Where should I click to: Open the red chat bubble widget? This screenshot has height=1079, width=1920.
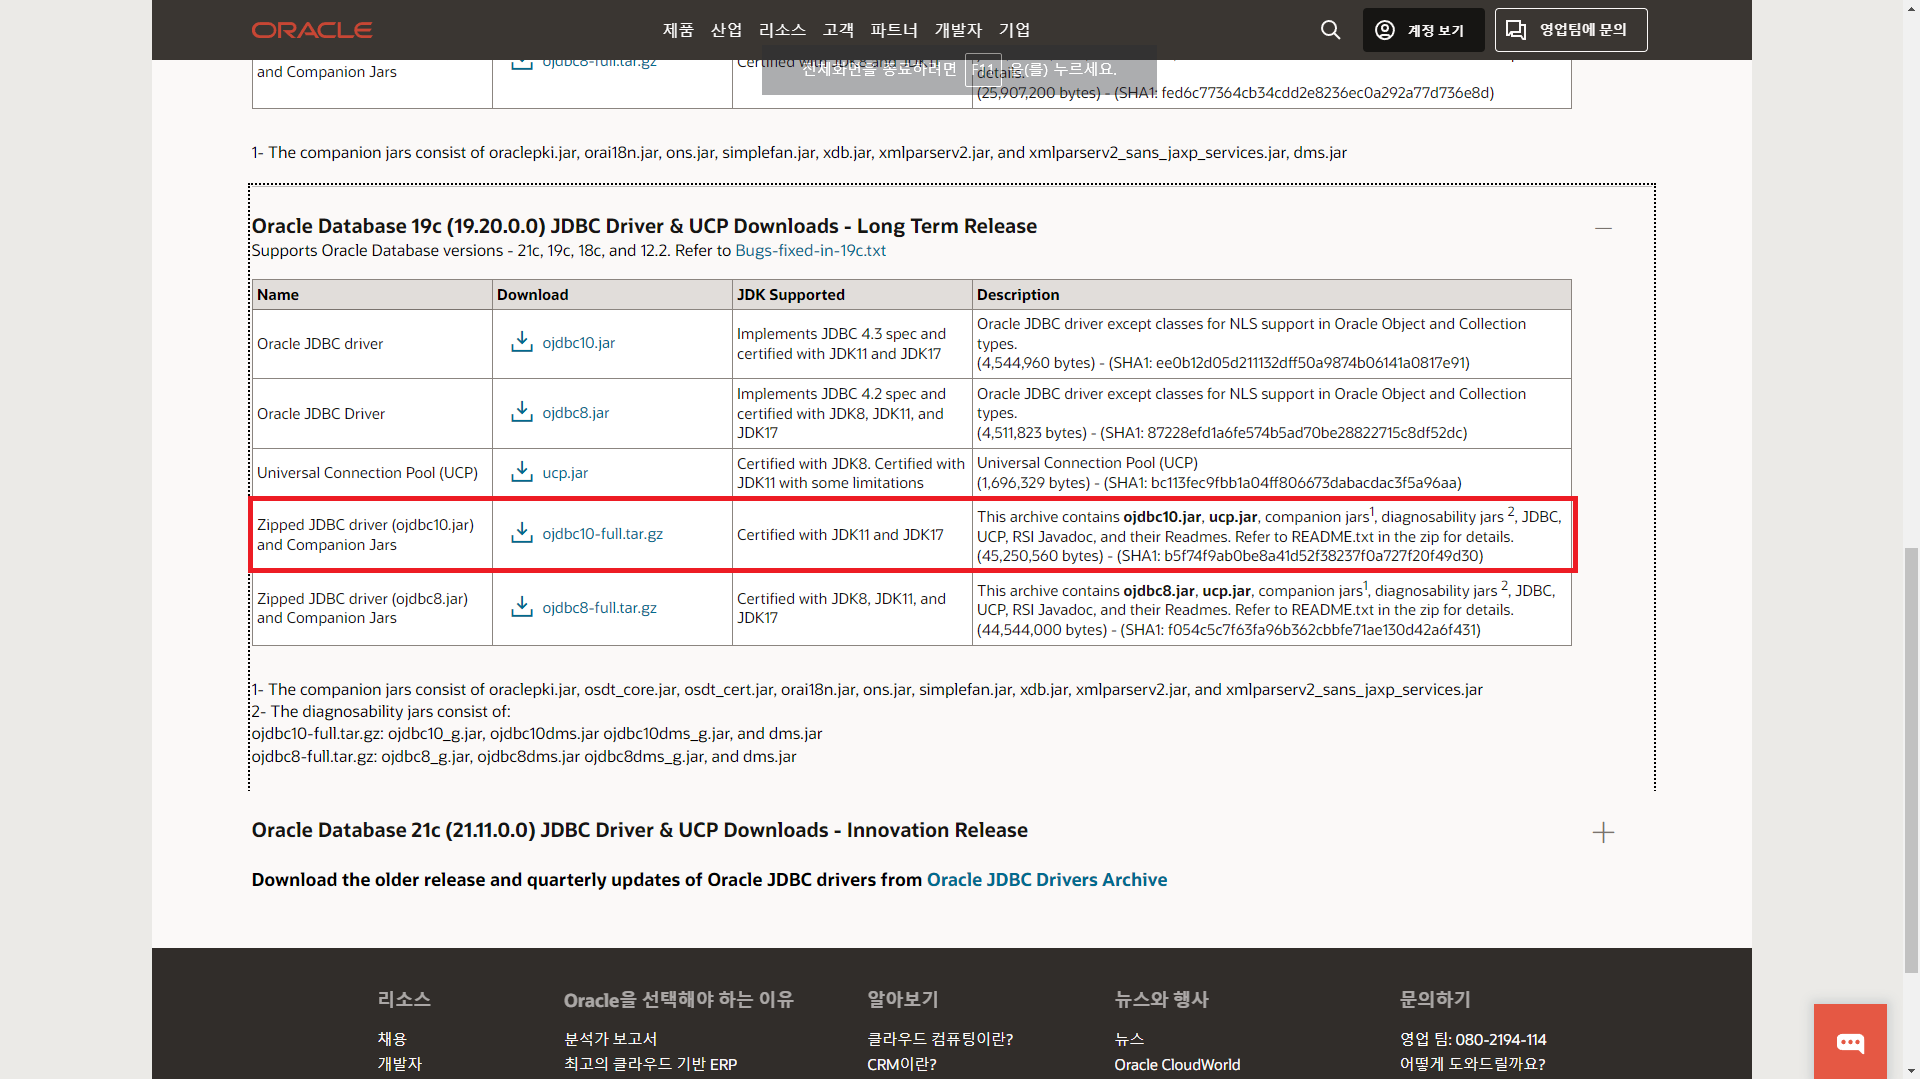(x=1850, y=1042)
